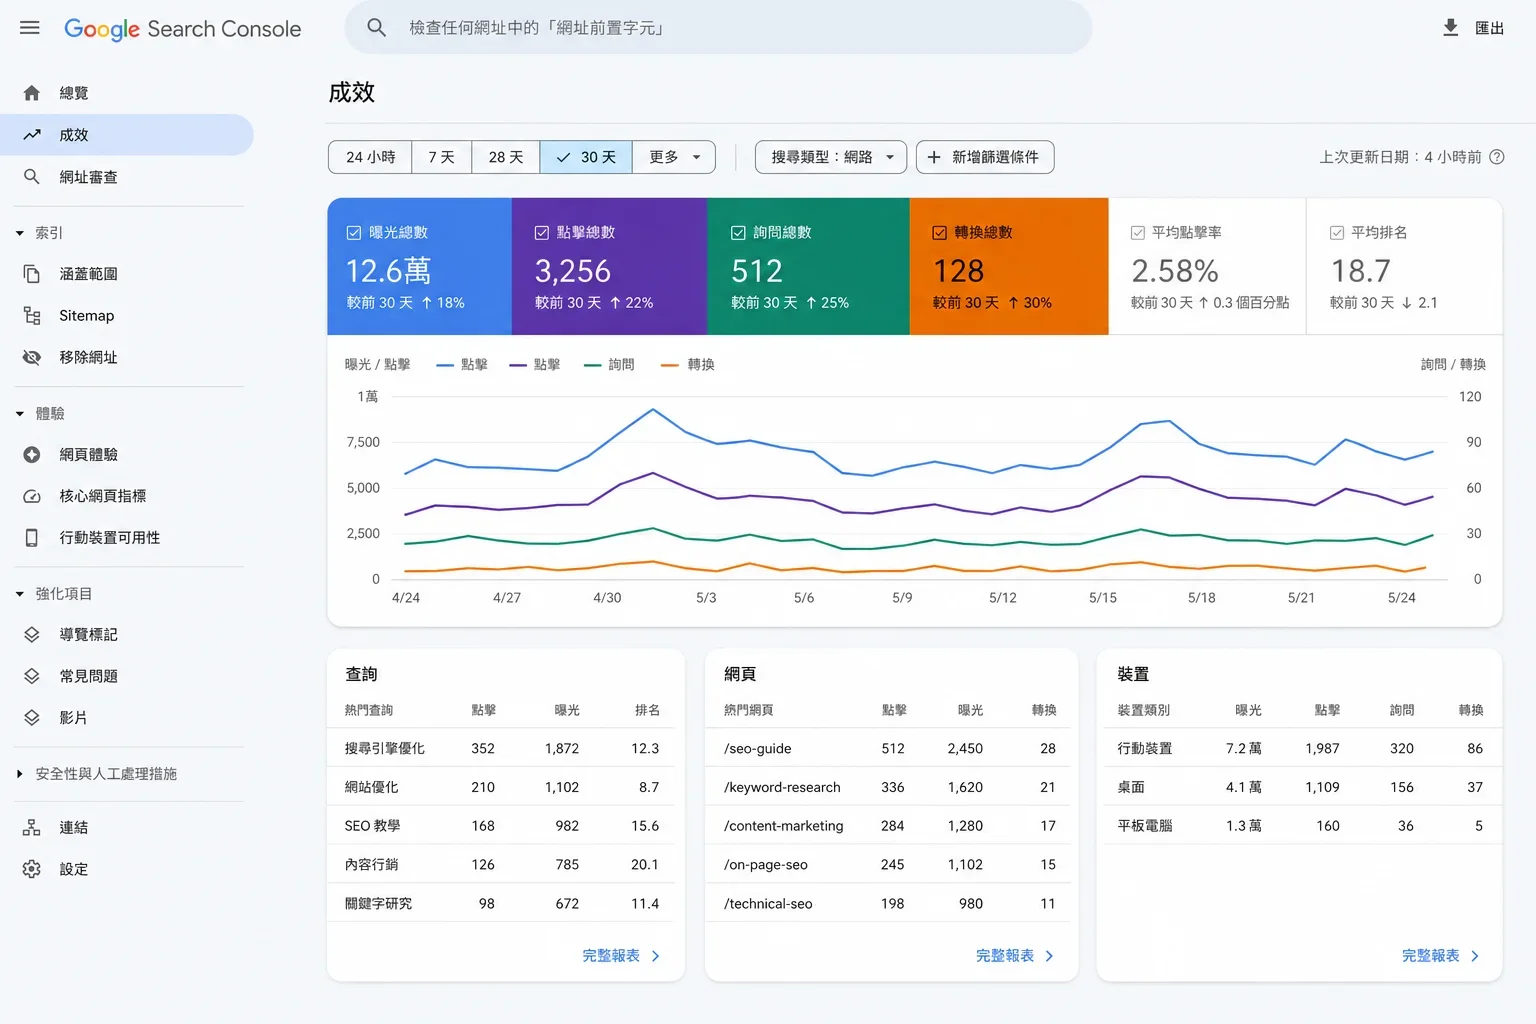Collapse the 強化項目 sidebar section
The image size is (1536, 1024).
coord(19,594)
